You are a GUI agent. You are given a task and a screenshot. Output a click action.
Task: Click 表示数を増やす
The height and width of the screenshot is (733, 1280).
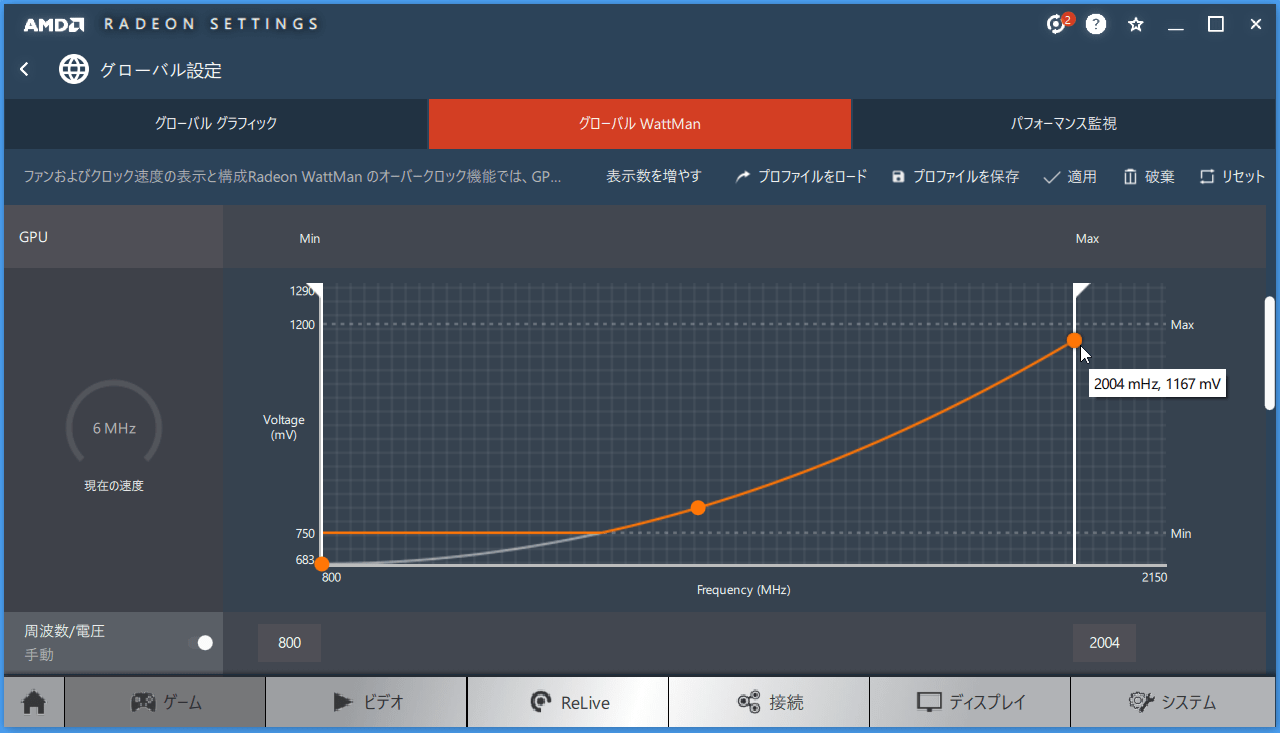[654, 176]
